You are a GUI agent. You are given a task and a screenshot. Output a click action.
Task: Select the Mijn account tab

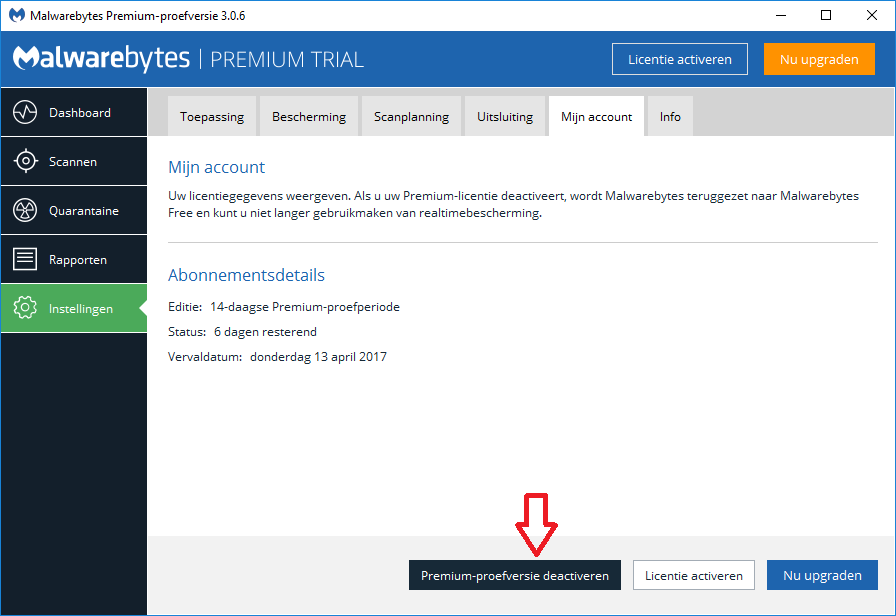tap(596, 117)
